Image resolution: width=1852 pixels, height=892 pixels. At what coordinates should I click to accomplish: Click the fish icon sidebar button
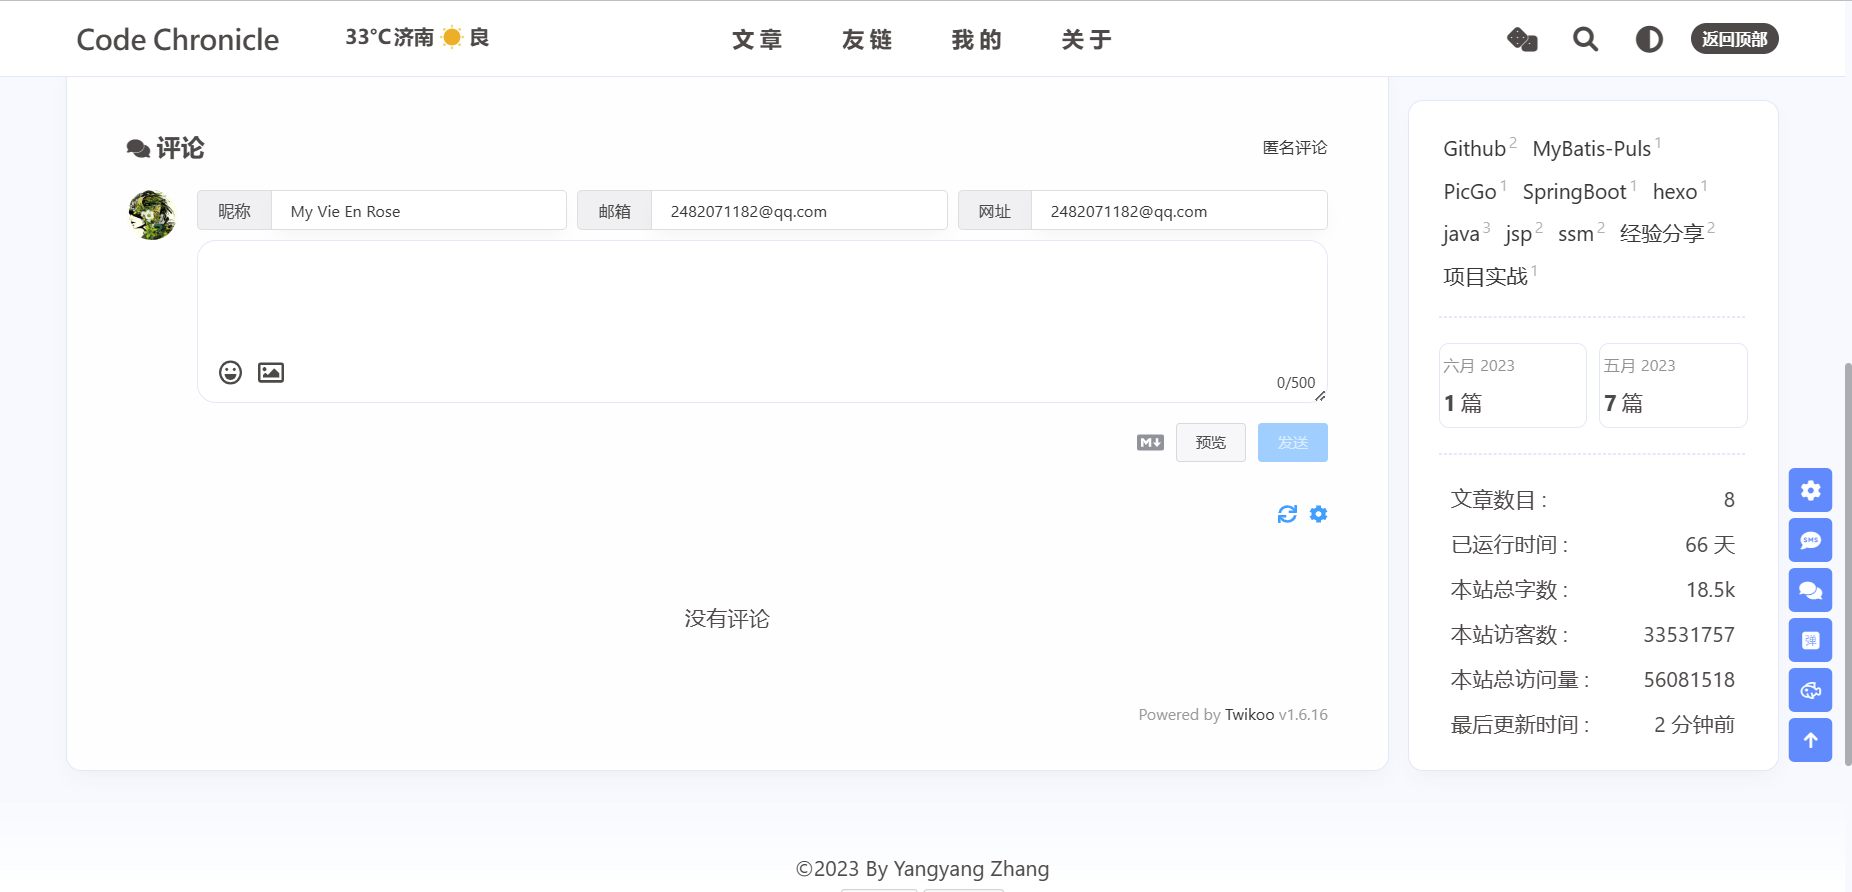click(x=1810, y=690)
